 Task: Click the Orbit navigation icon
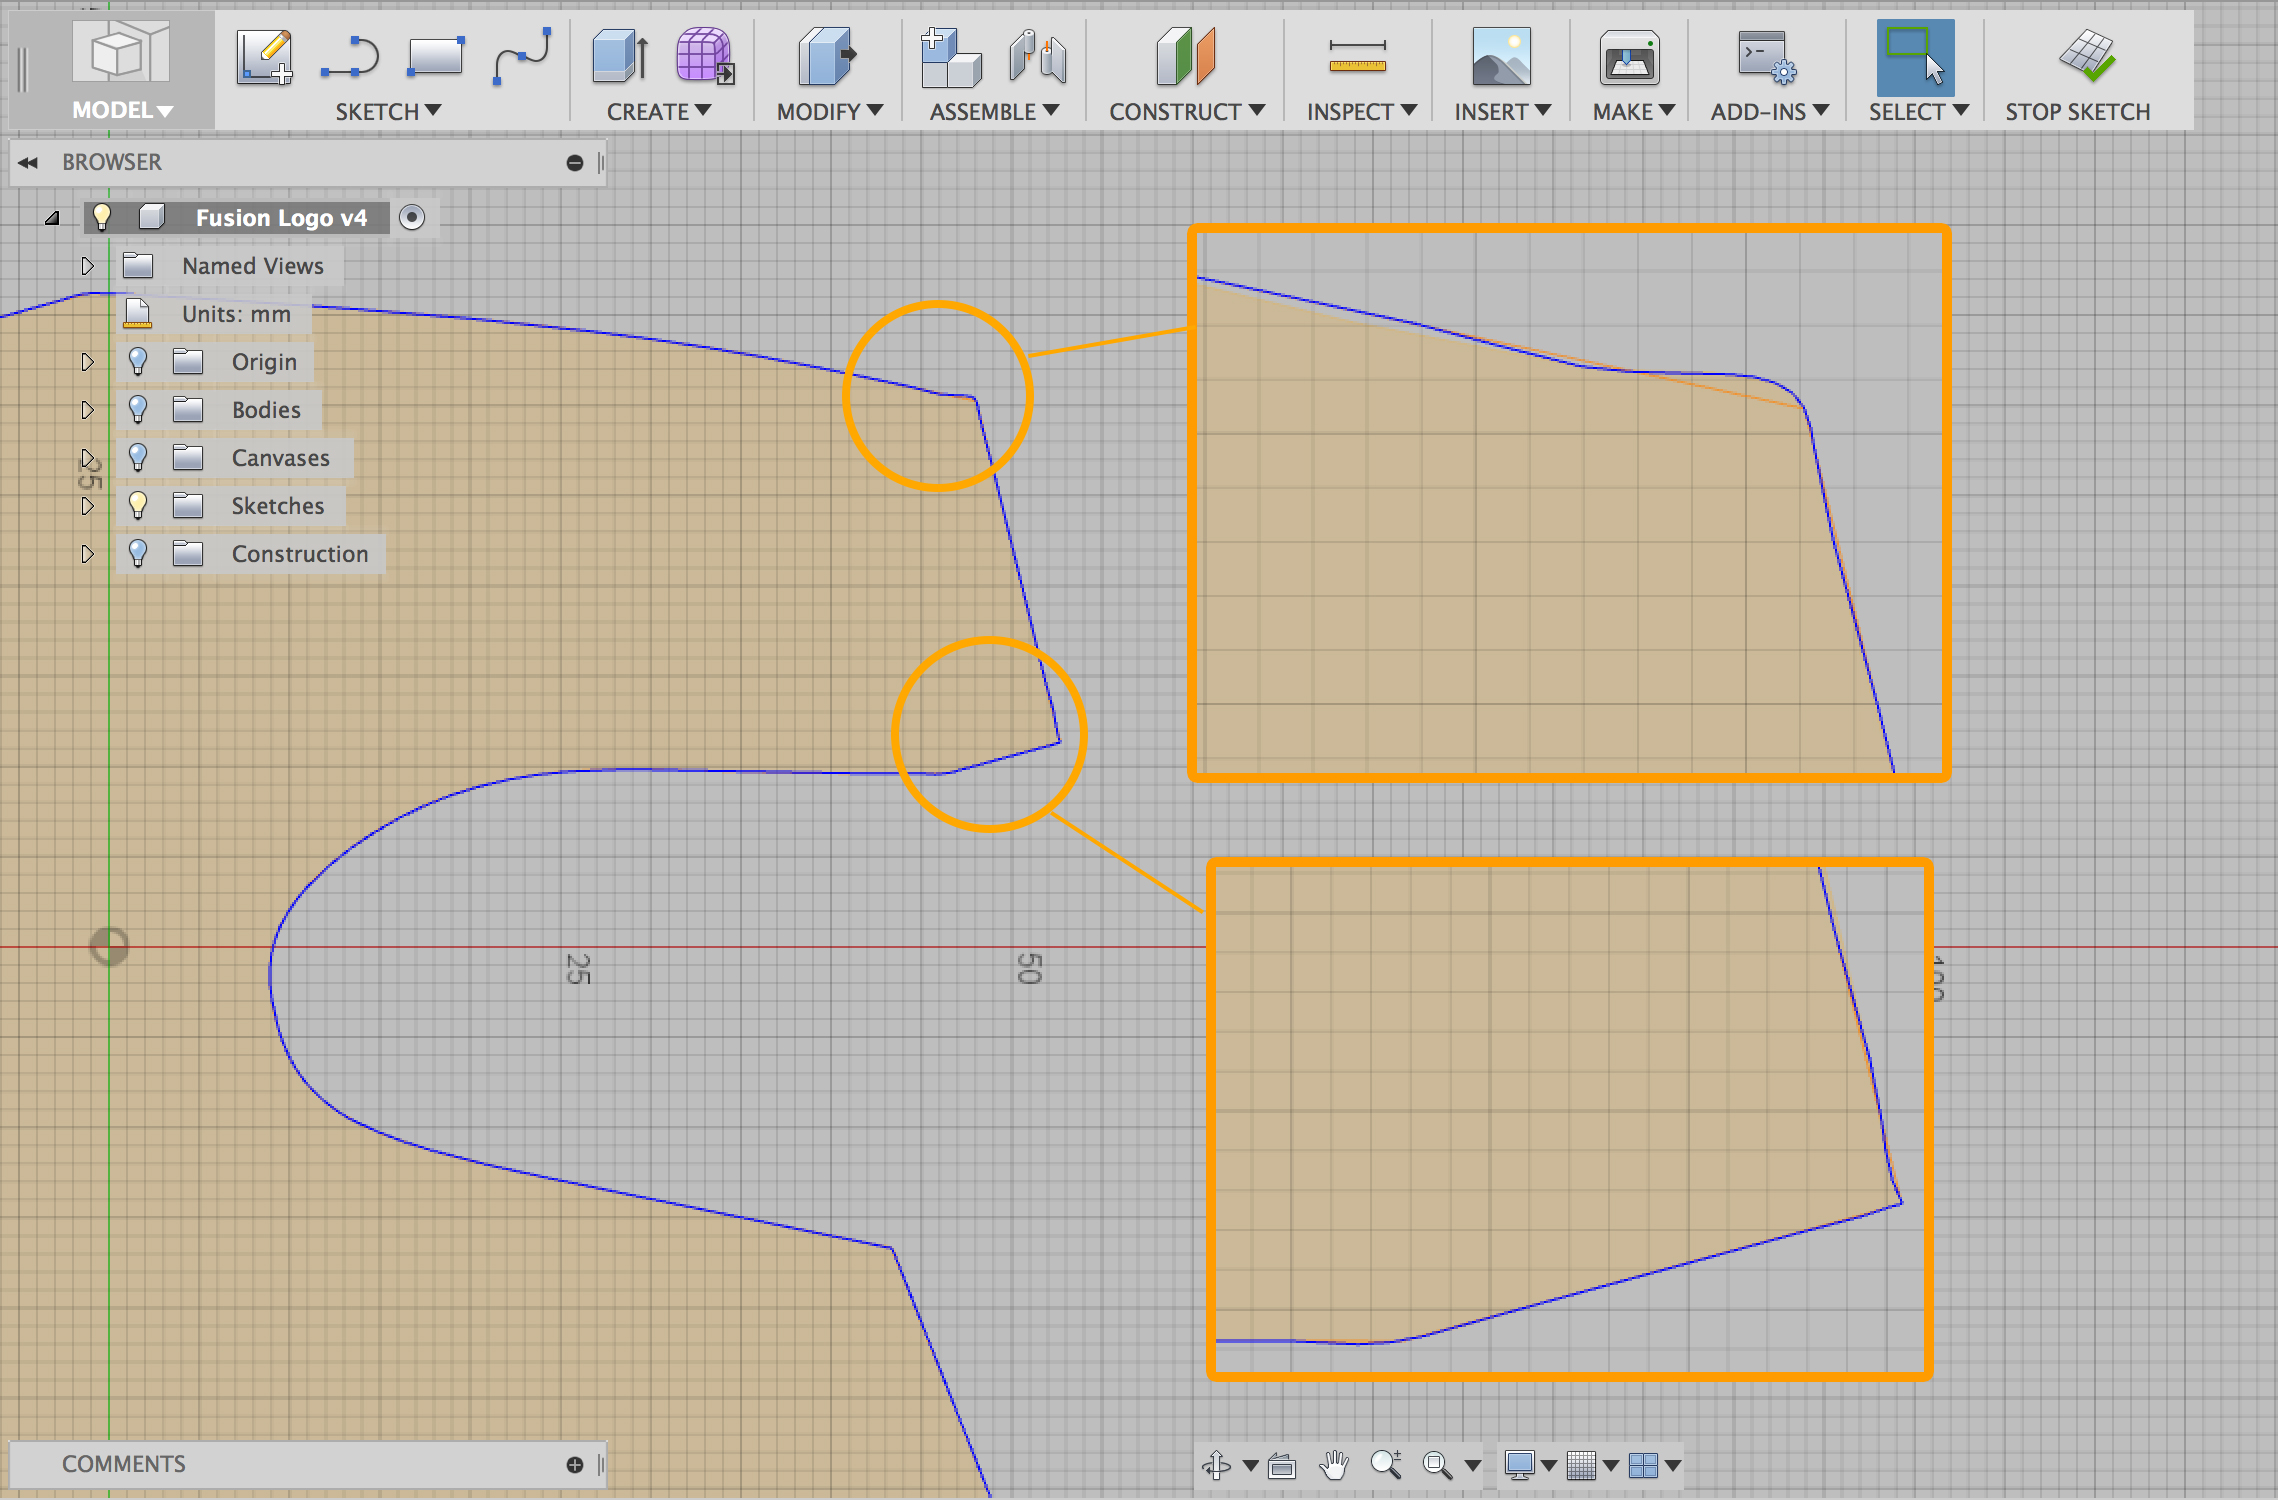[1217, 1466]
